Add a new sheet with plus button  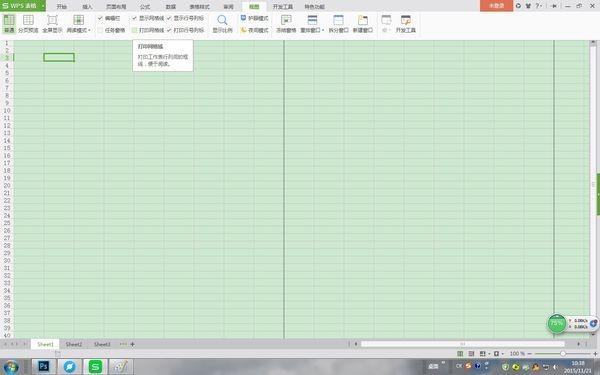tap(132, 344)
